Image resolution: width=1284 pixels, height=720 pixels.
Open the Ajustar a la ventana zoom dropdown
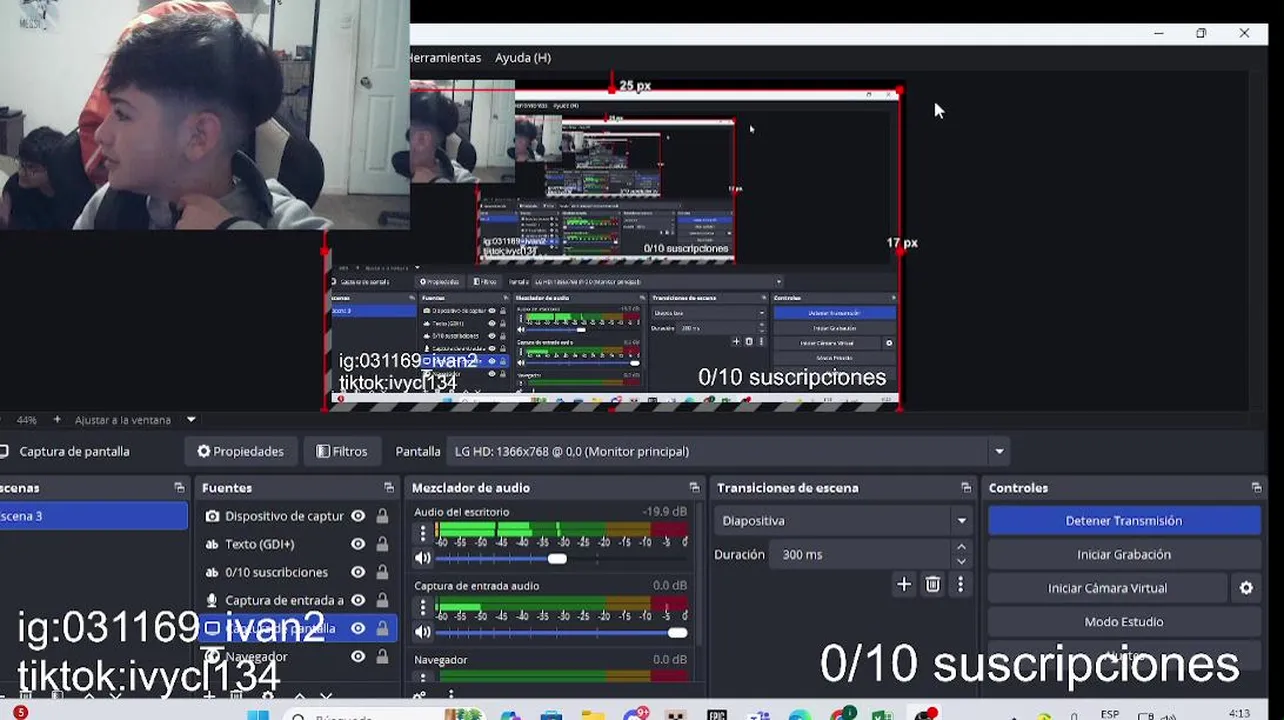point(191,420)
